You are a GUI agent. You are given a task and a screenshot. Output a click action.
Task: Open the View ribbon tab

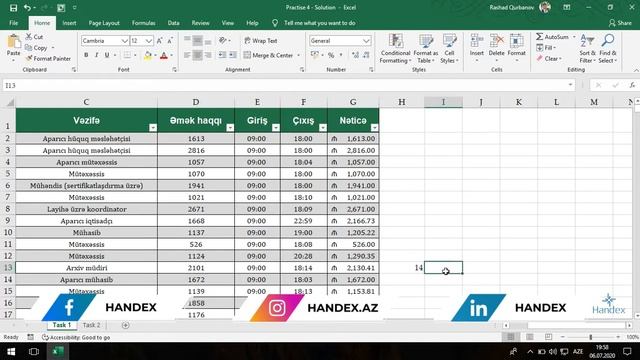(227, 23)
